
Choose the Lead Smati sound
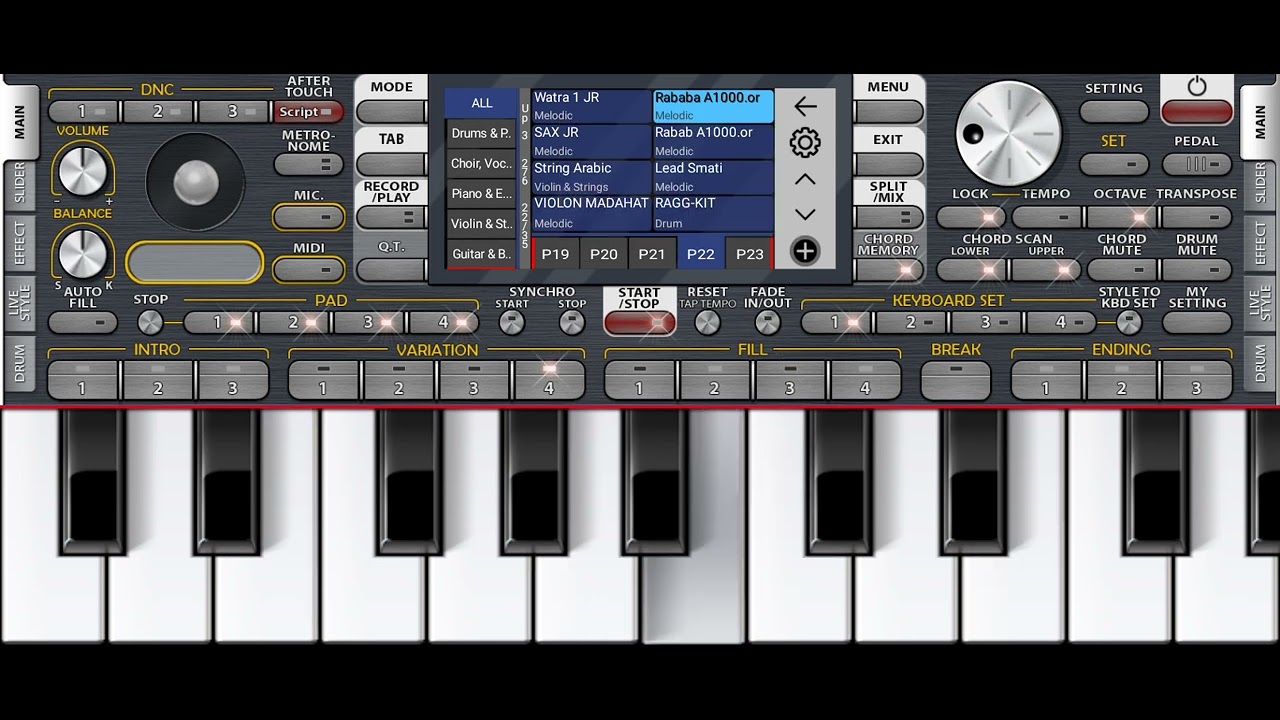click(x=713, y=176)
